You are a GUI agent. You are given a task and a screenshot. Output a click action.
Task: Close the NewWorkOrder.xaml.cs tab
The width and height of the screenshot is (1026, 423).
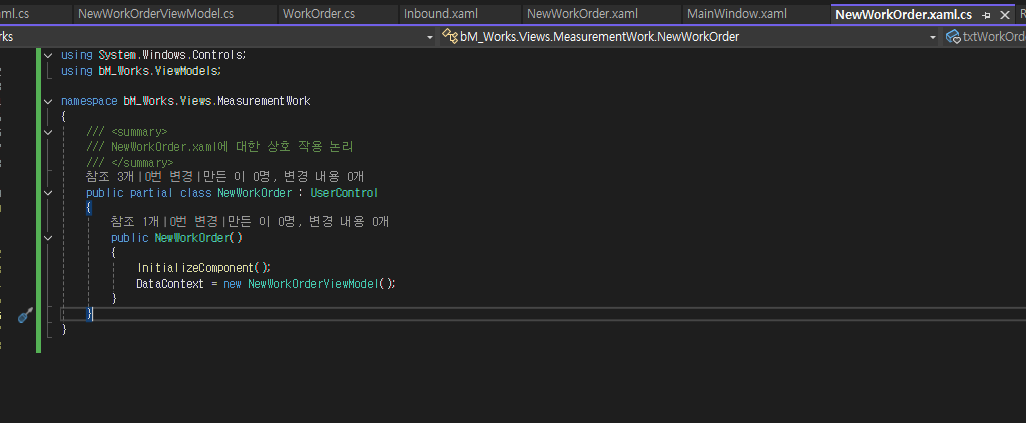(x=1003, y=15)
